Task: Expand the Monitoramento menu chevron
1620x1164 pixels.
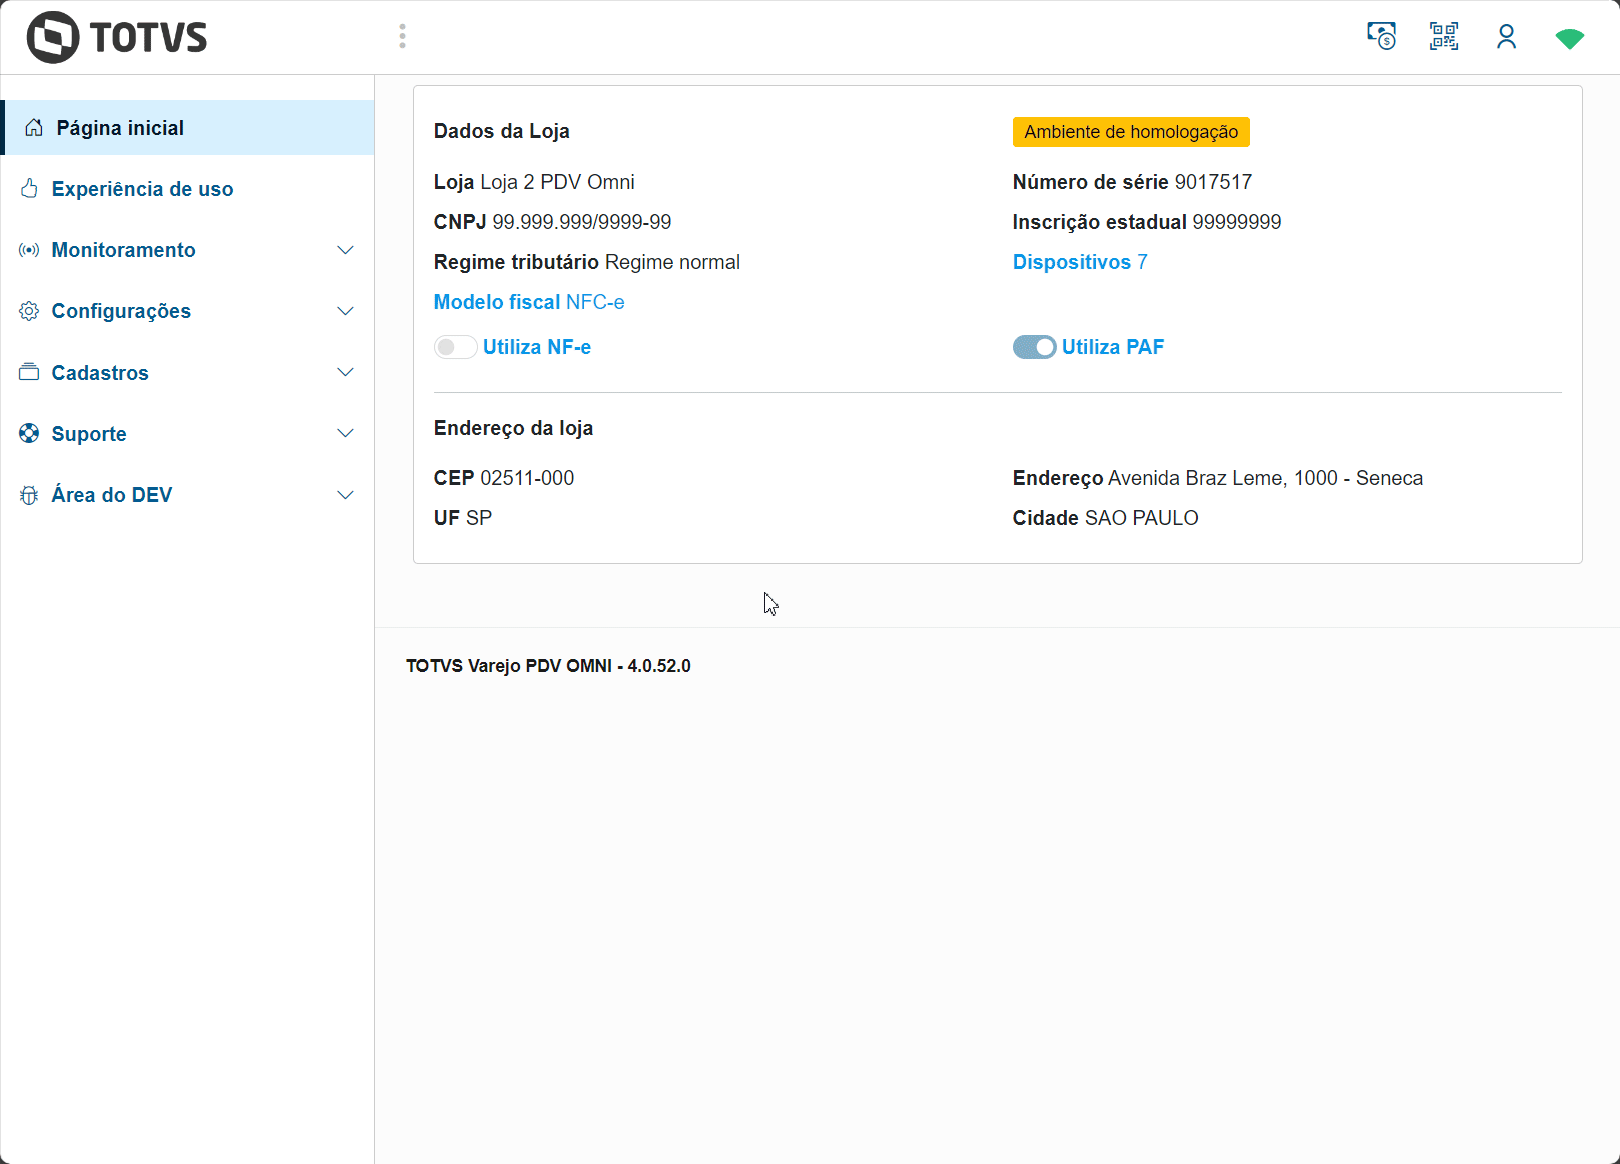Action: coord(345,250)
